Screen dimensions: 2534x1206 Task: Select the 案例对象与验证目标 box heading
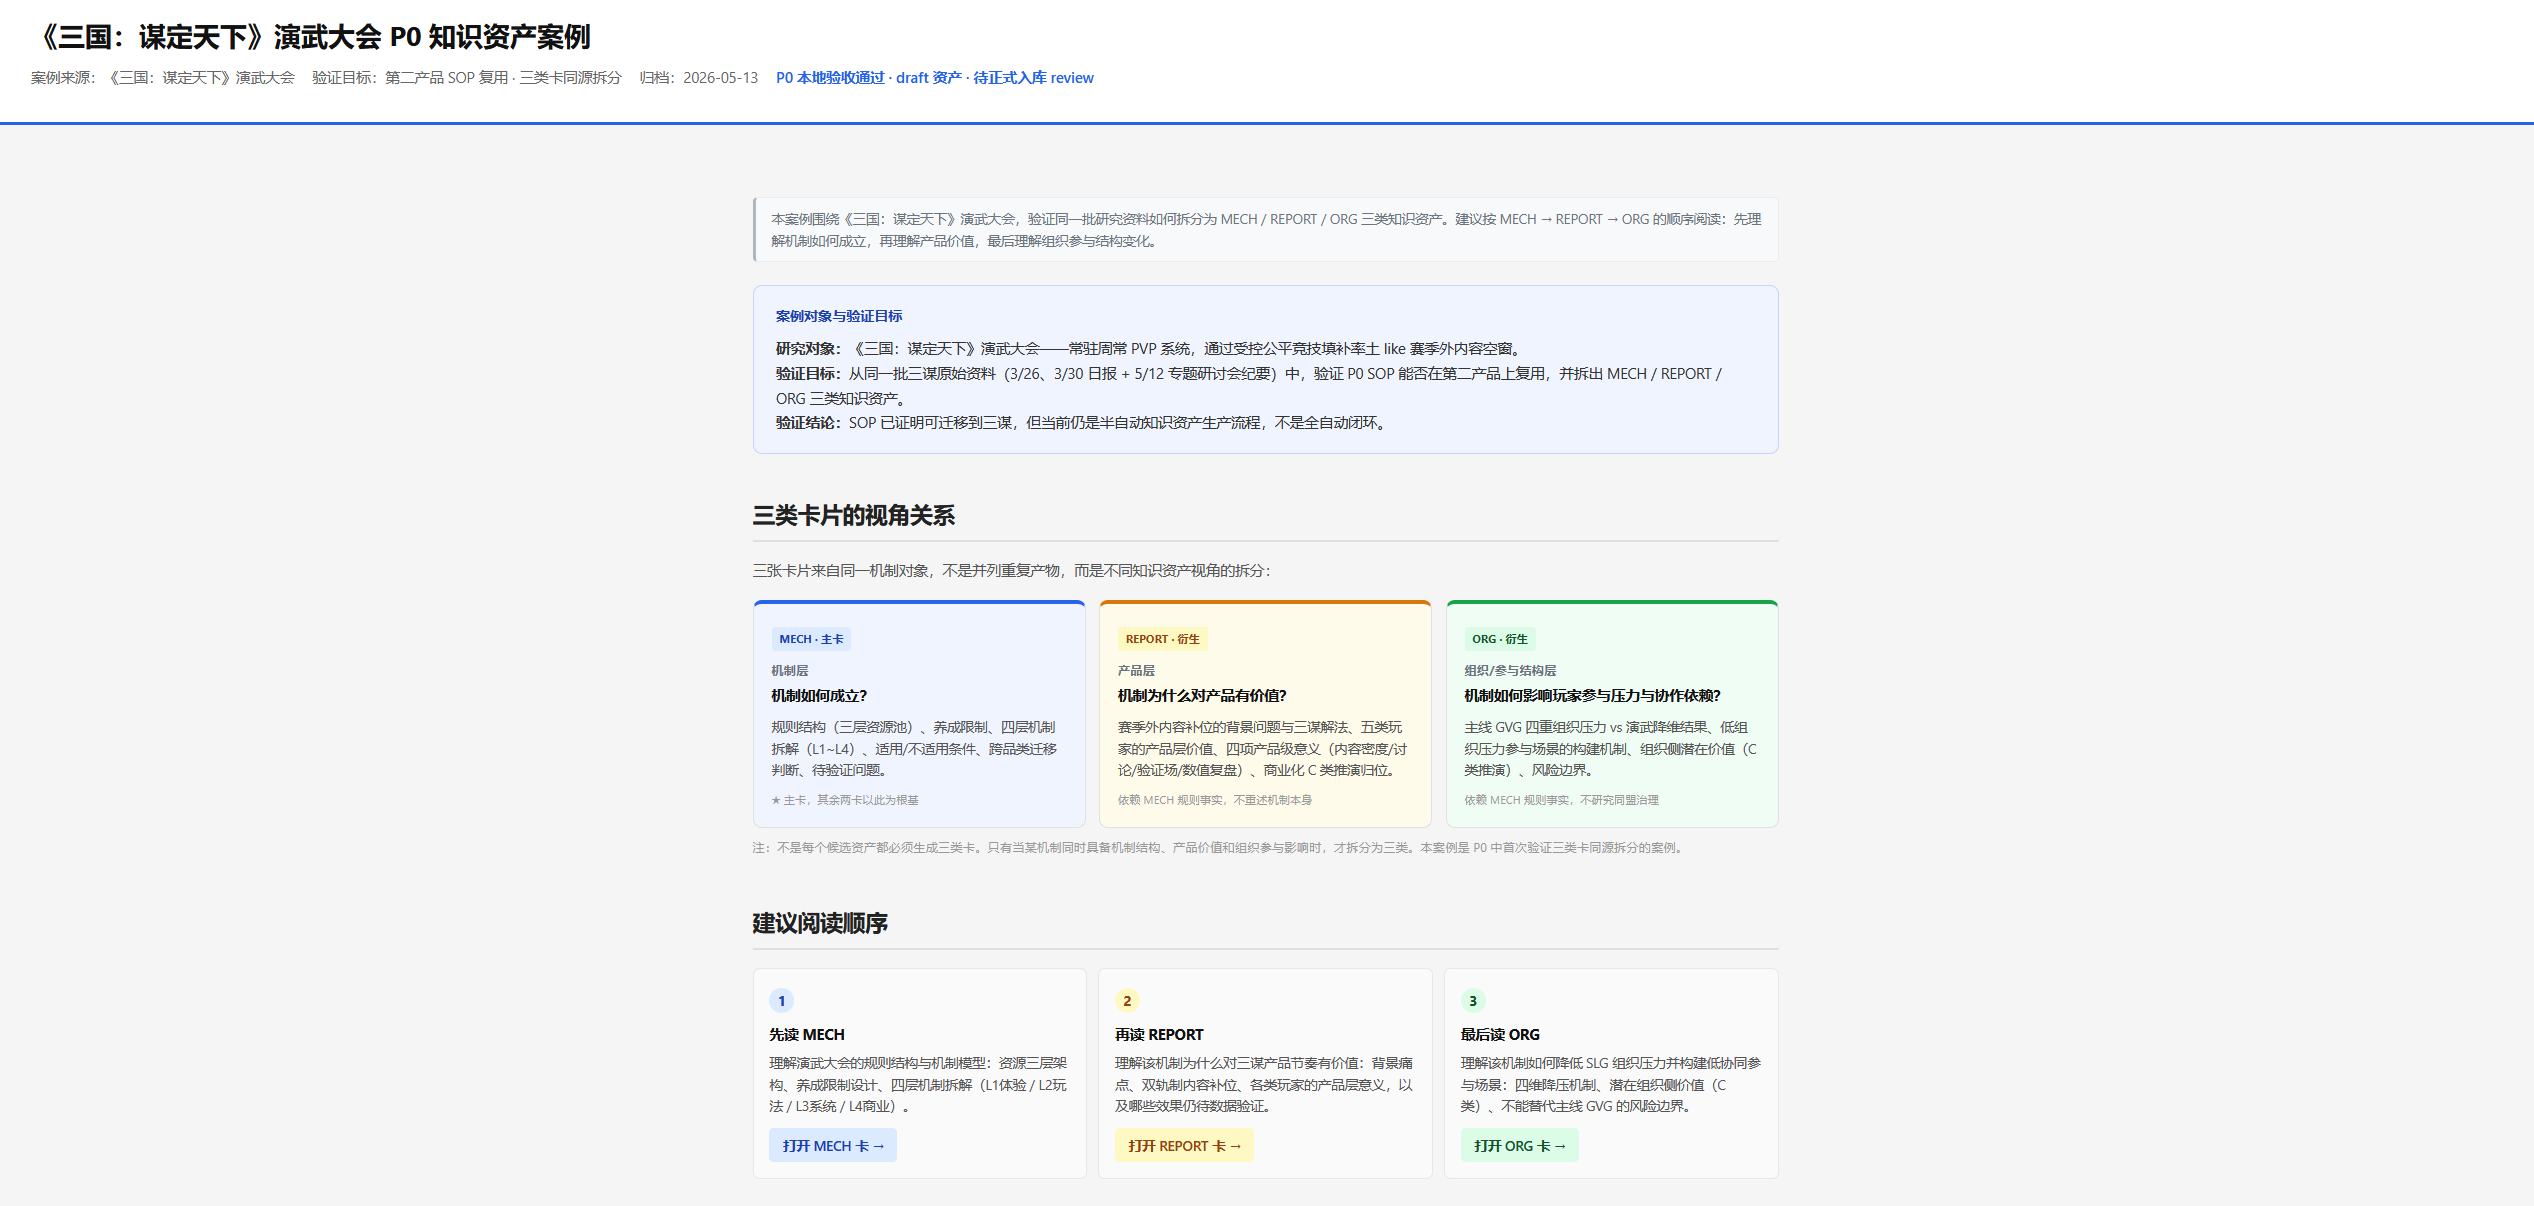839,316
